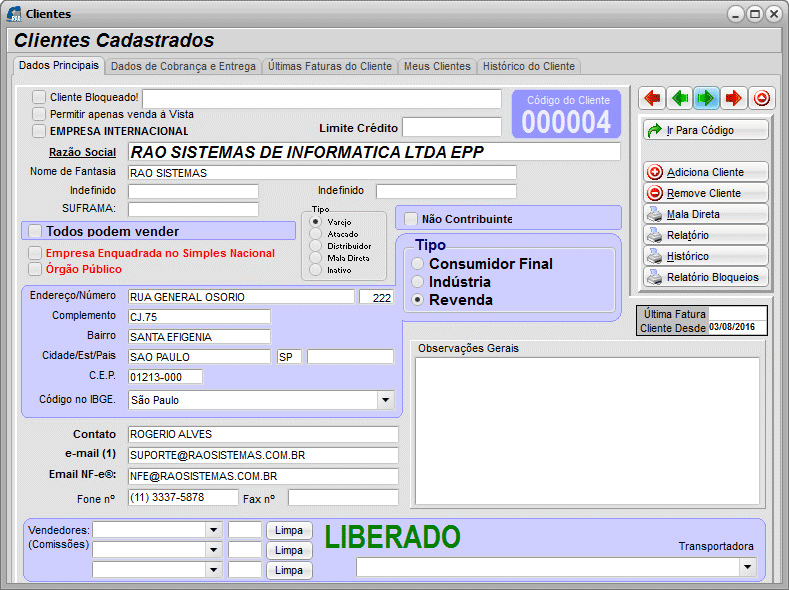Select Varejo radio option

point(315,222)
